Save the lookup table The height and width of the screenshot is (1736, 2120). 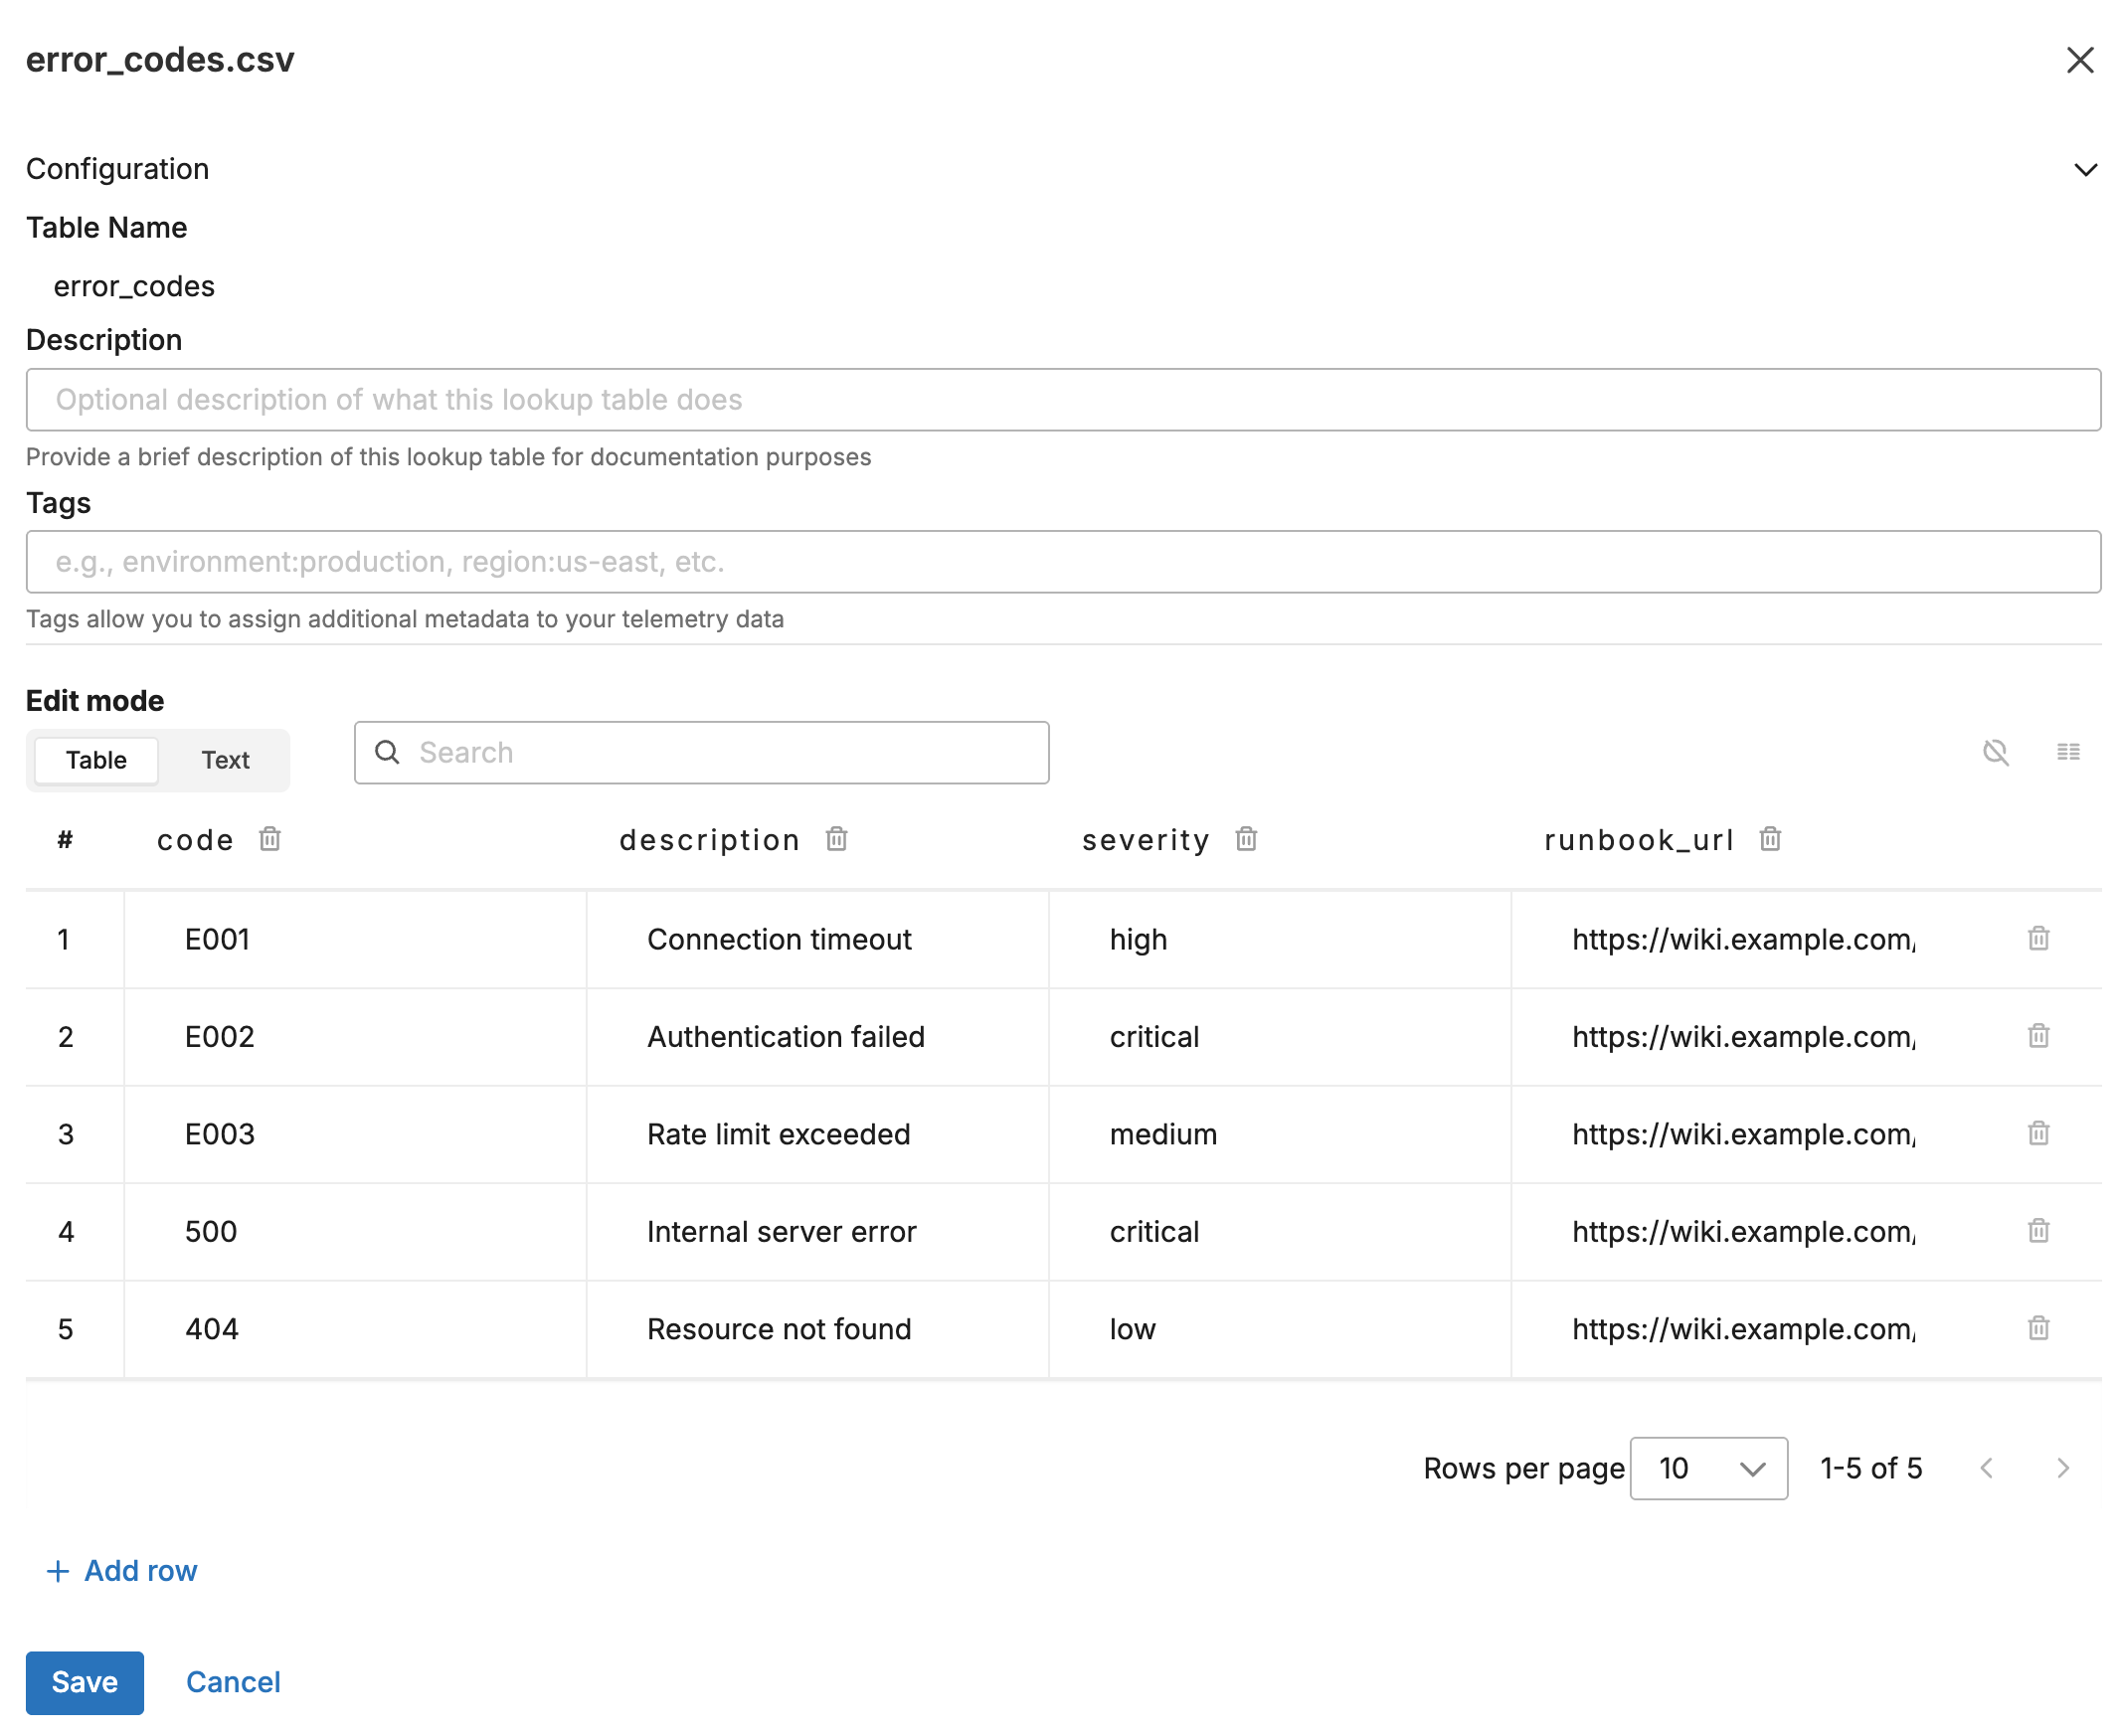(x=84, y=1682)
